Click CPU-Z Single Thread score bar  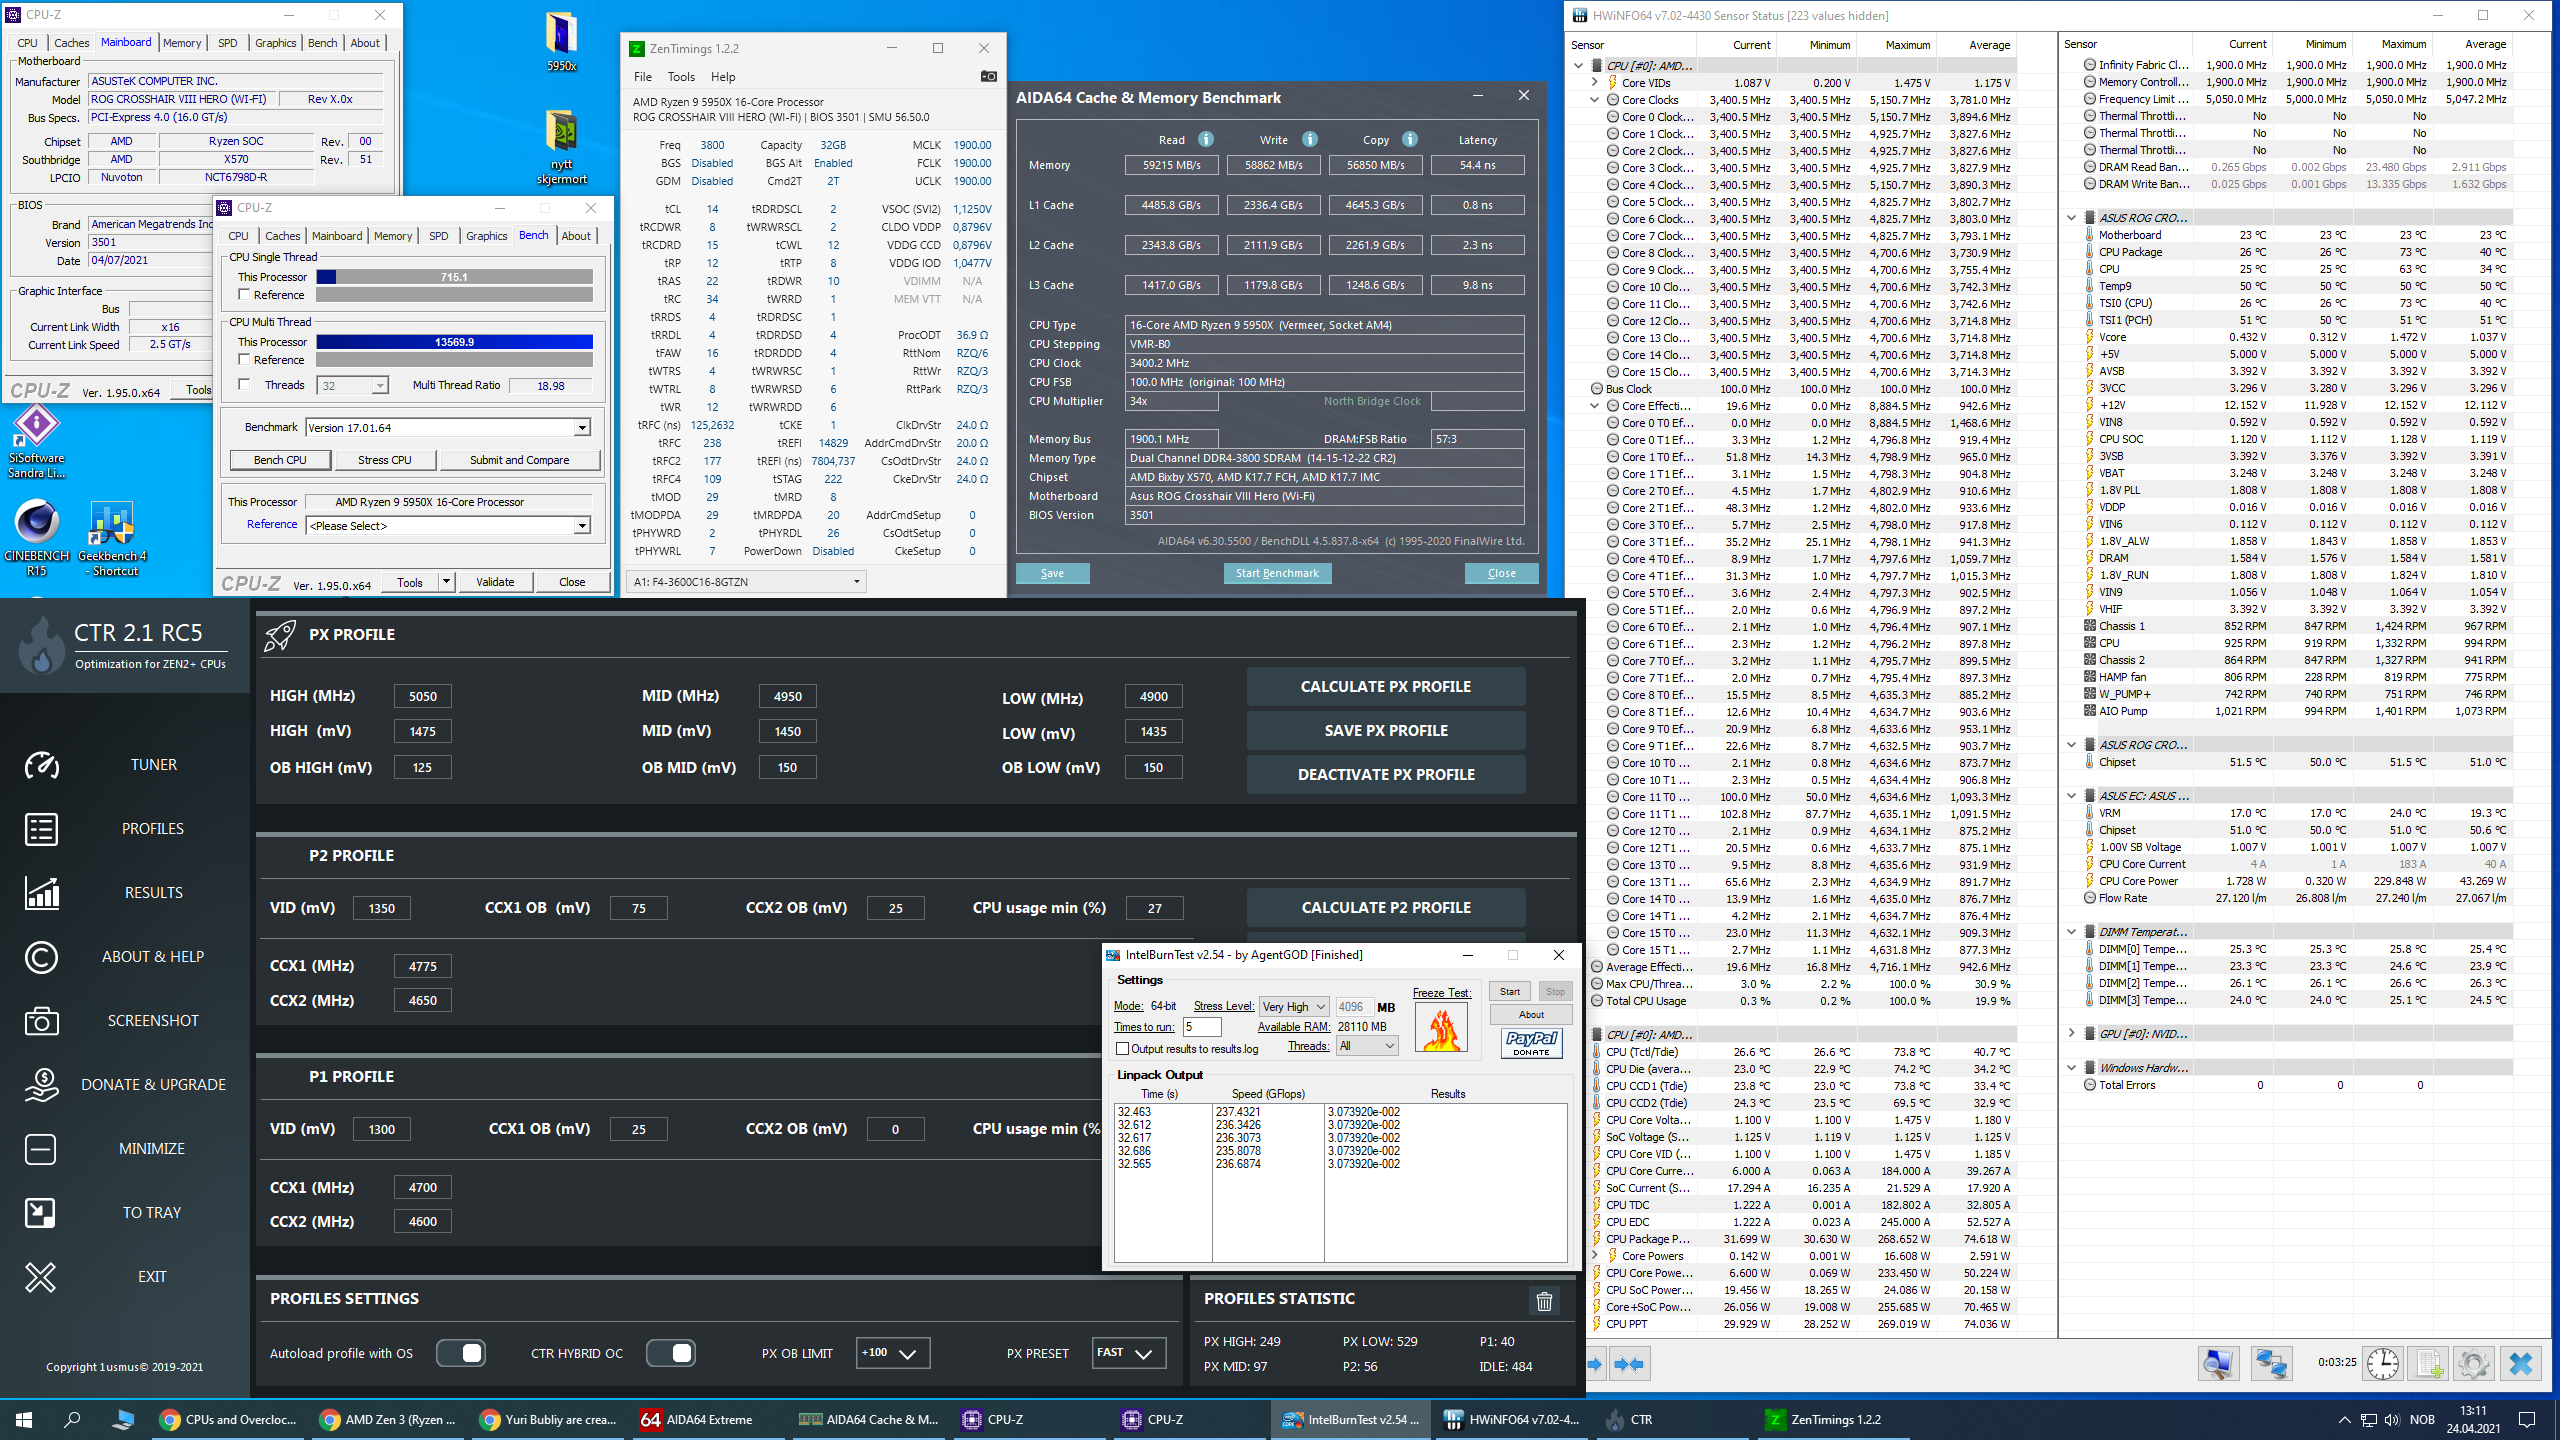(x=454, y=277)
